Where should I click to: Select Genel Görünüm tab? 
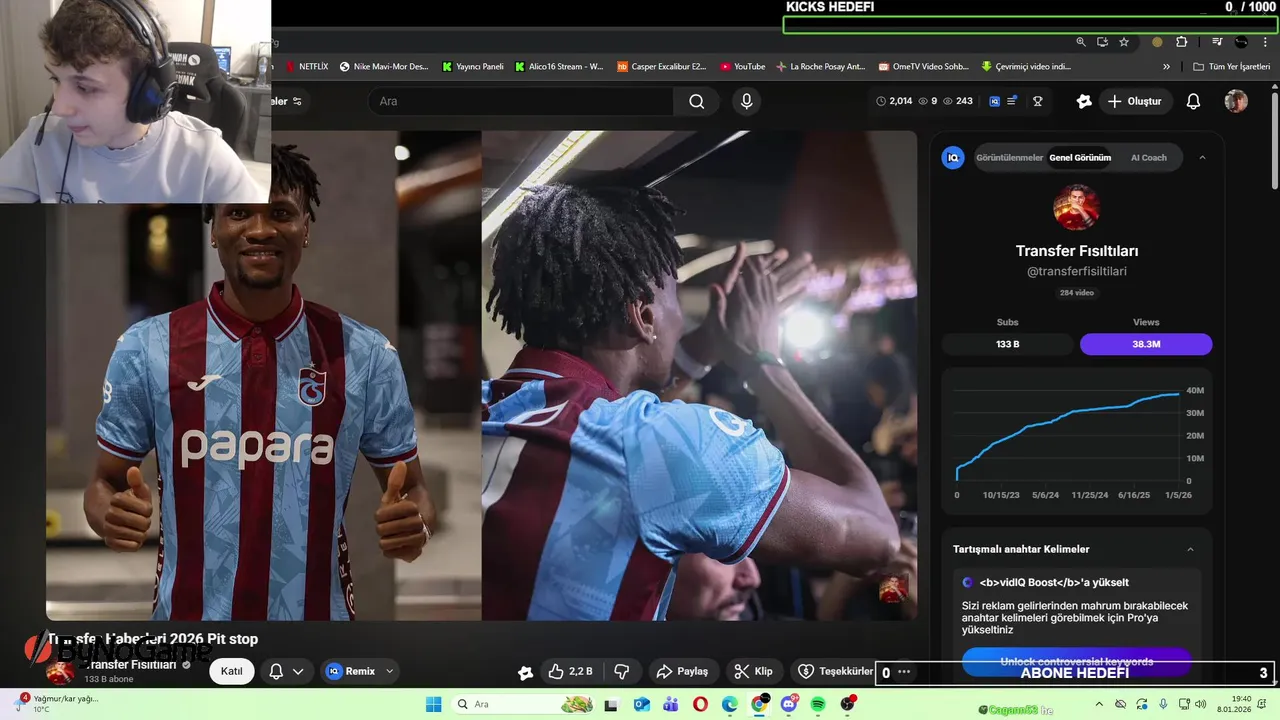[x=1080, y=158]
